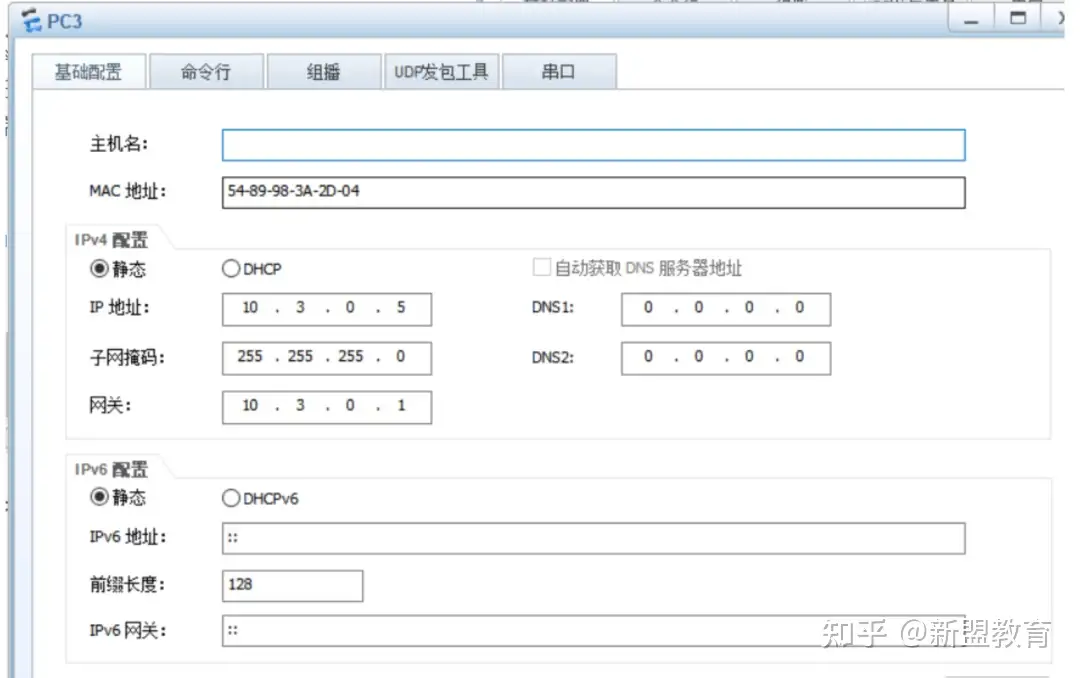Choose the DHCPv6 radio option
This screenshot has width=1080, height=678.
click(x=231, y=497)
